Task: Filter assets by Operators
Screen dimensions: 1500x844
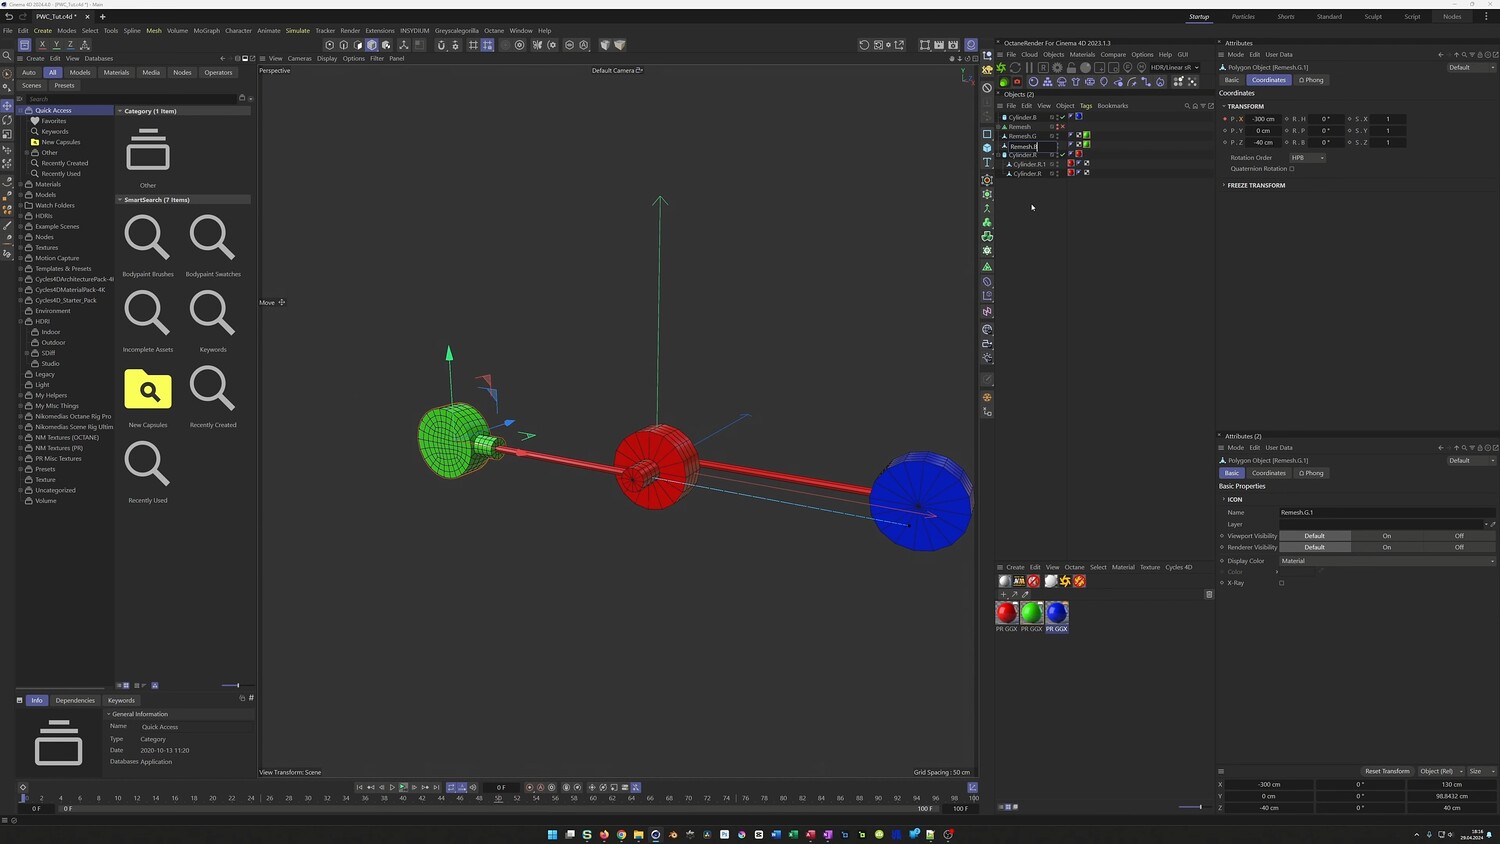Action: (x=218, y=72)
